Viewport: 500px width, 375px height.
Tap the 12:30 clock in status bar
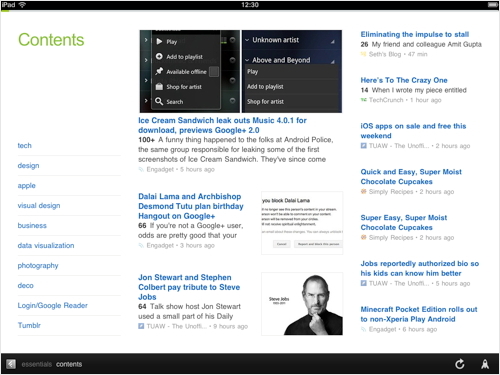[250, 5]
